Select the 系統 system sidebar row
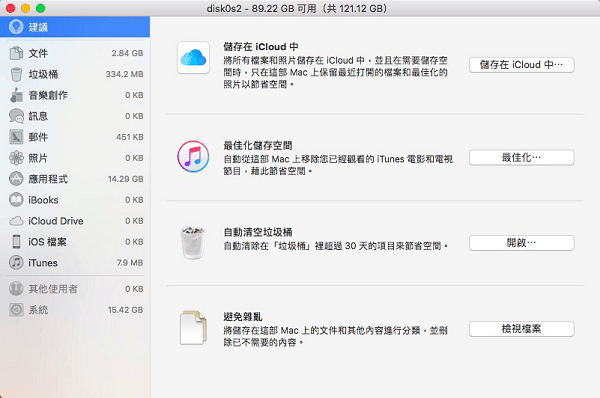Image resolution: width=600 pixels, height=398 pixels. pos(75,310)
